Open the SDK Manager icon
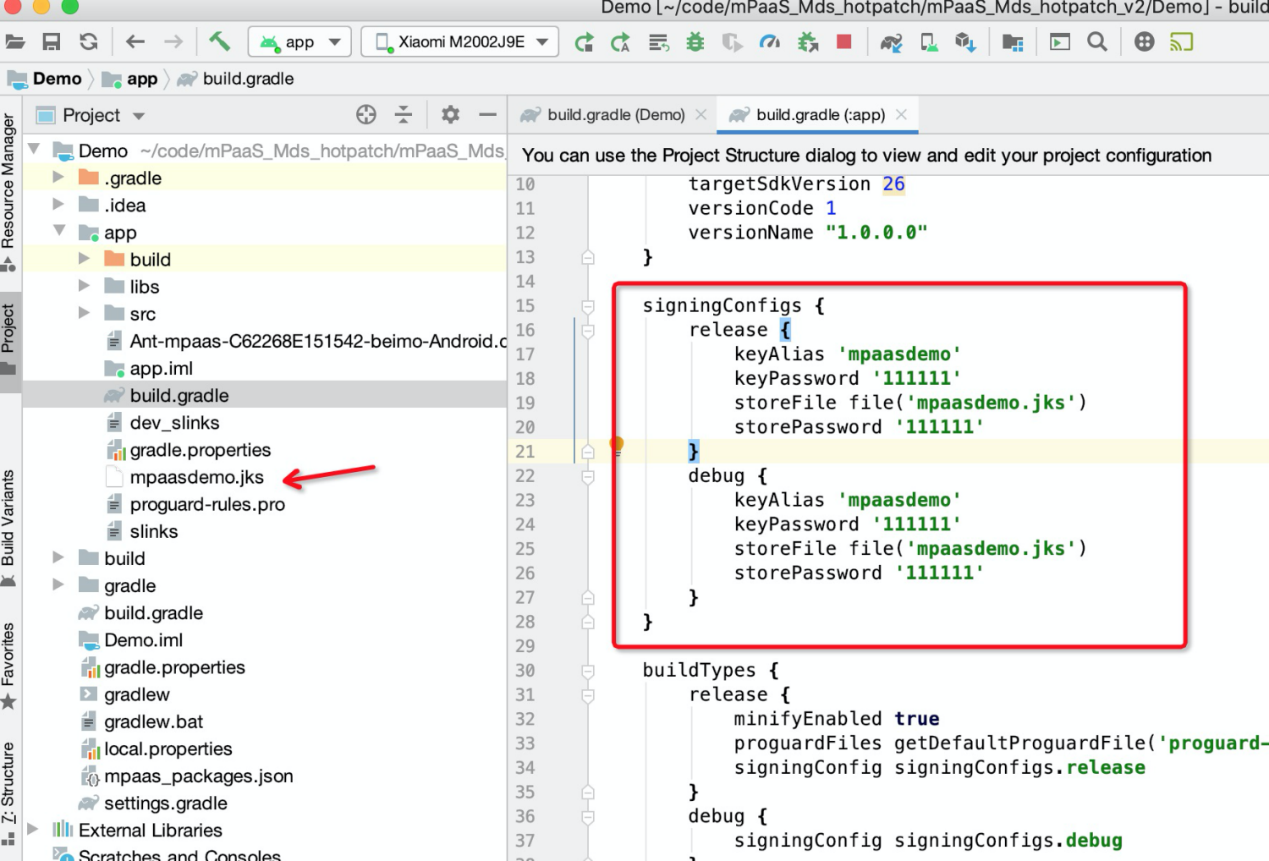1269x861 pixels. [966, 42]
